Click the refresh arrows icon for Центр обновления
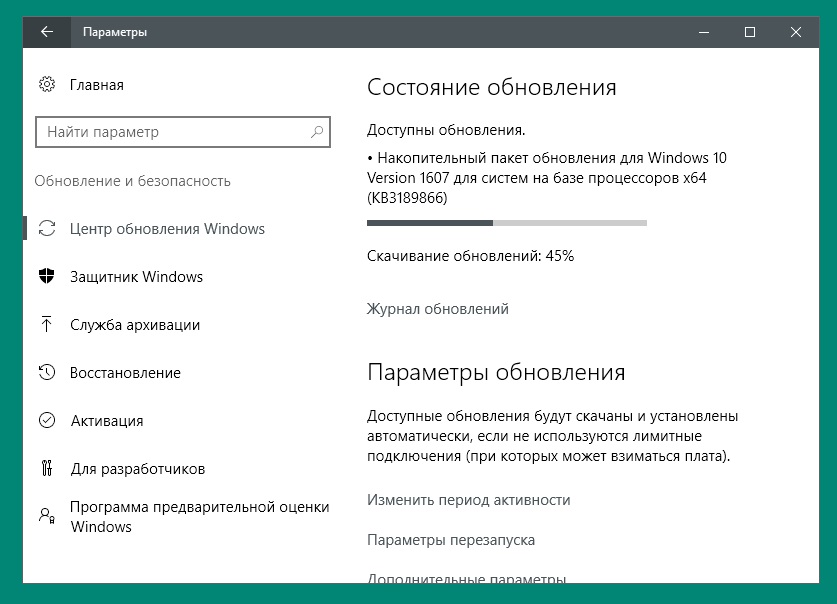The height and width of the screenshot is (604, 837). (47, 228)
